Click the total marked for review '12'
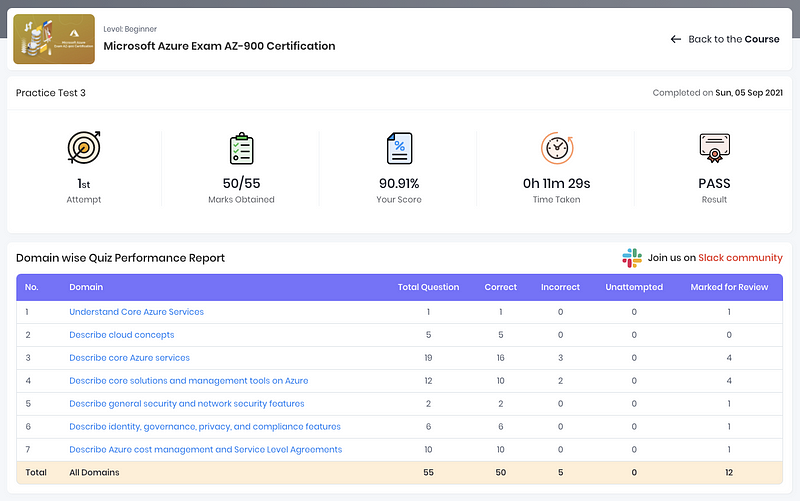 click(729, 472)
